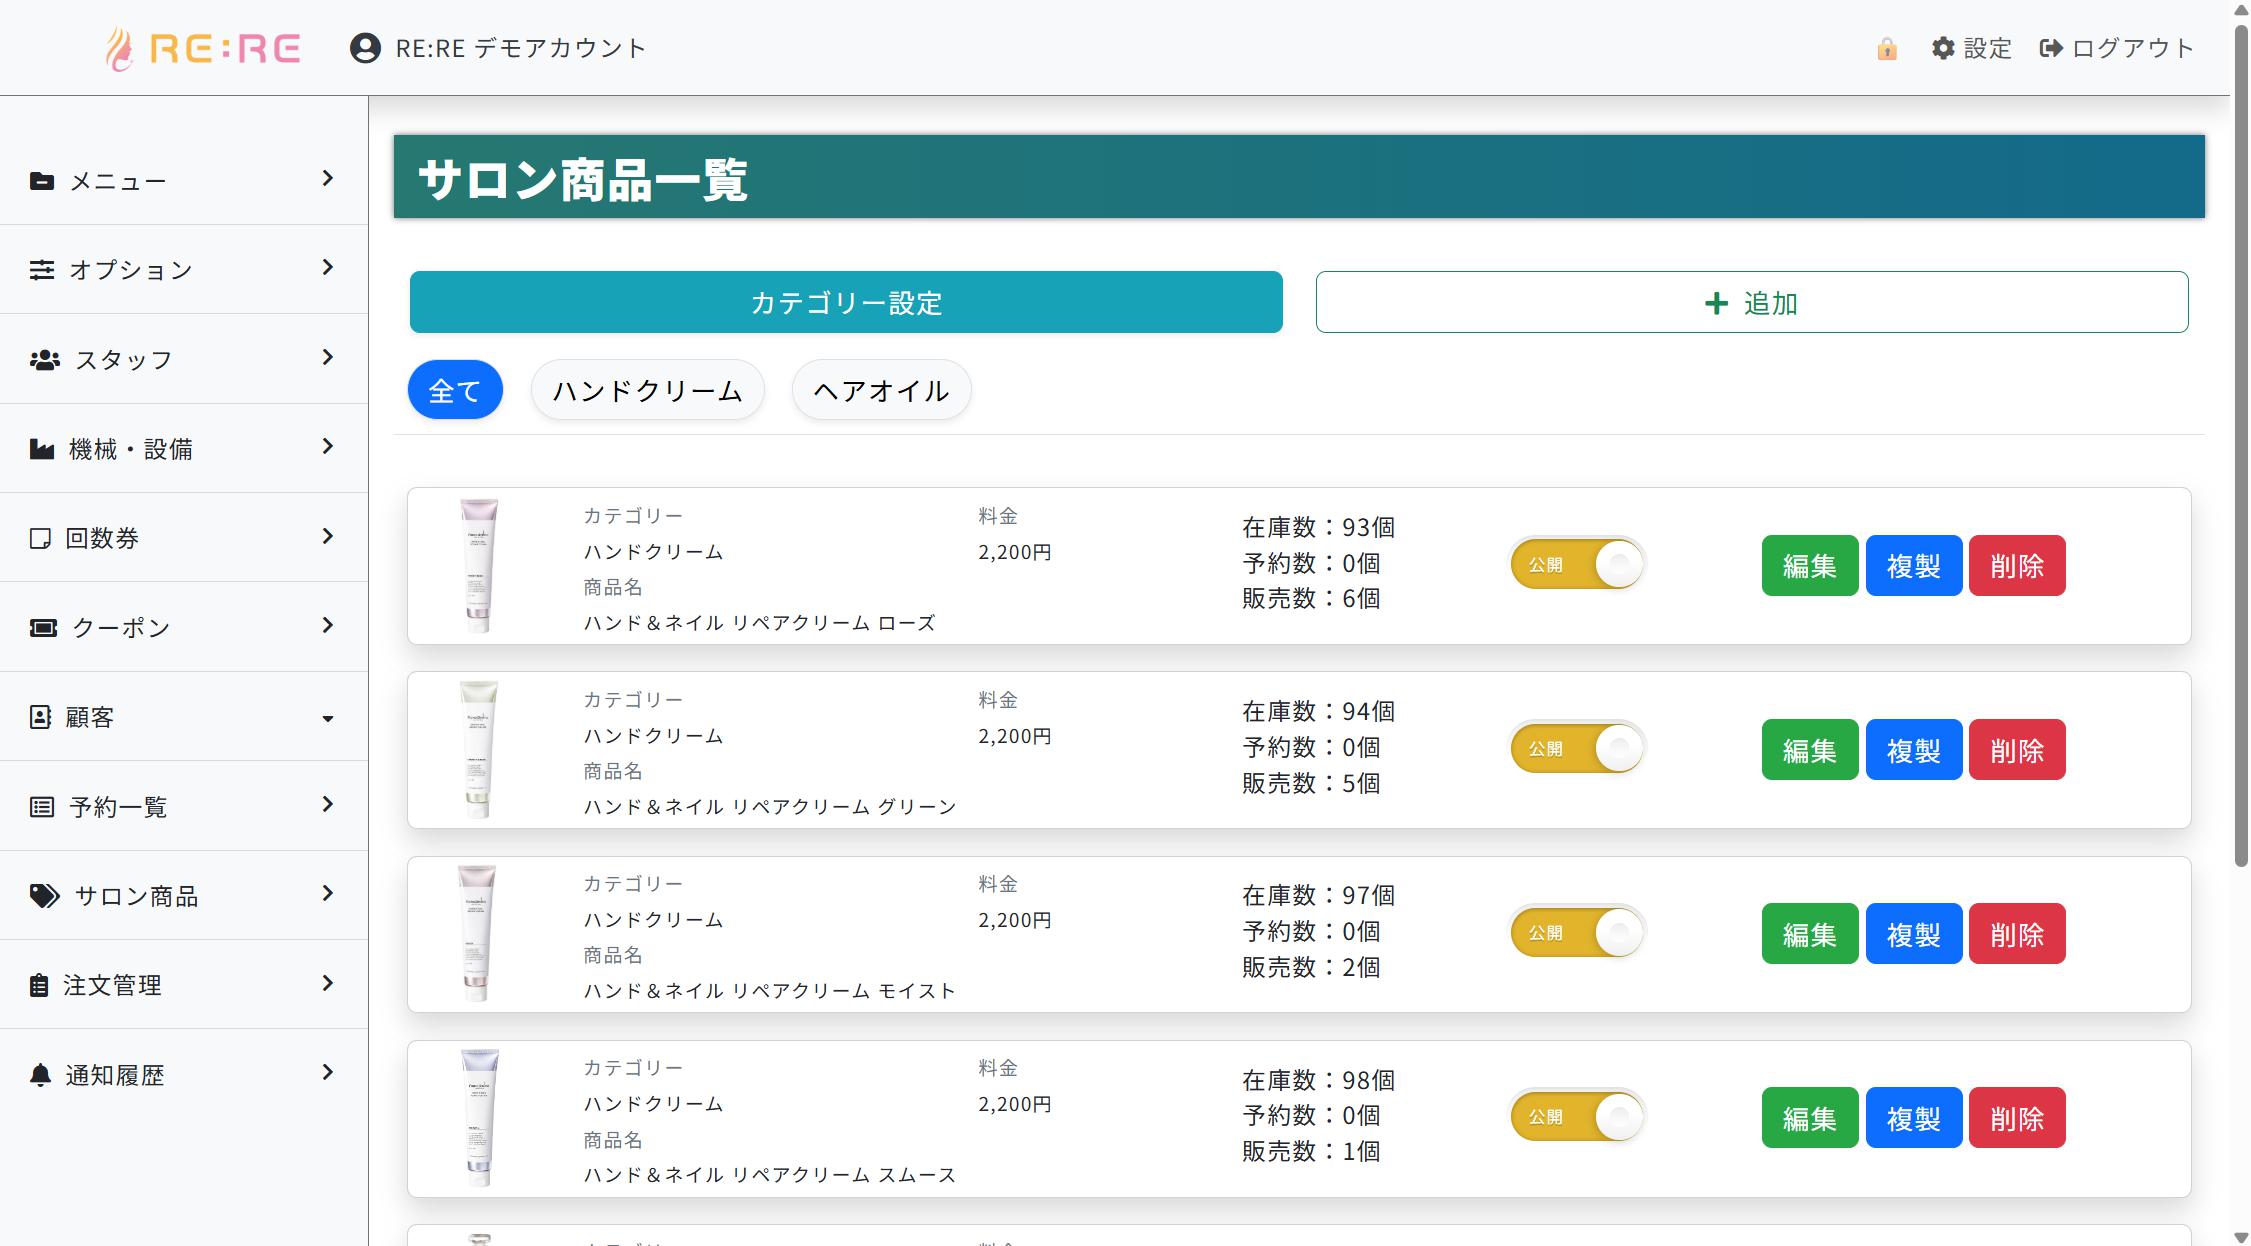Image resolution: width=2251 pixels, height=1246 pixels.
Task: Click the 回数券 ticket icon
Action: (41, 537)
